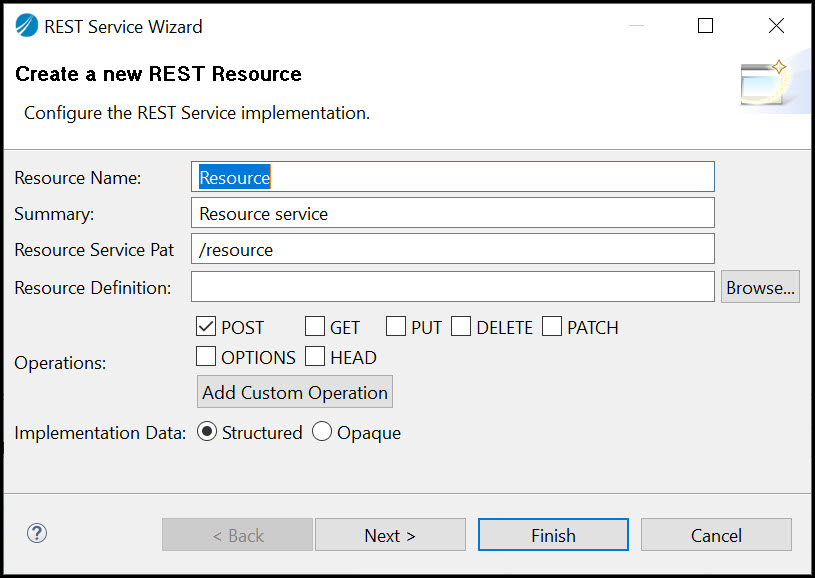Select the Opaque implementation data option
Viewport: 815px width, 578px height.
pyautogui.click(x=322, y=432)
